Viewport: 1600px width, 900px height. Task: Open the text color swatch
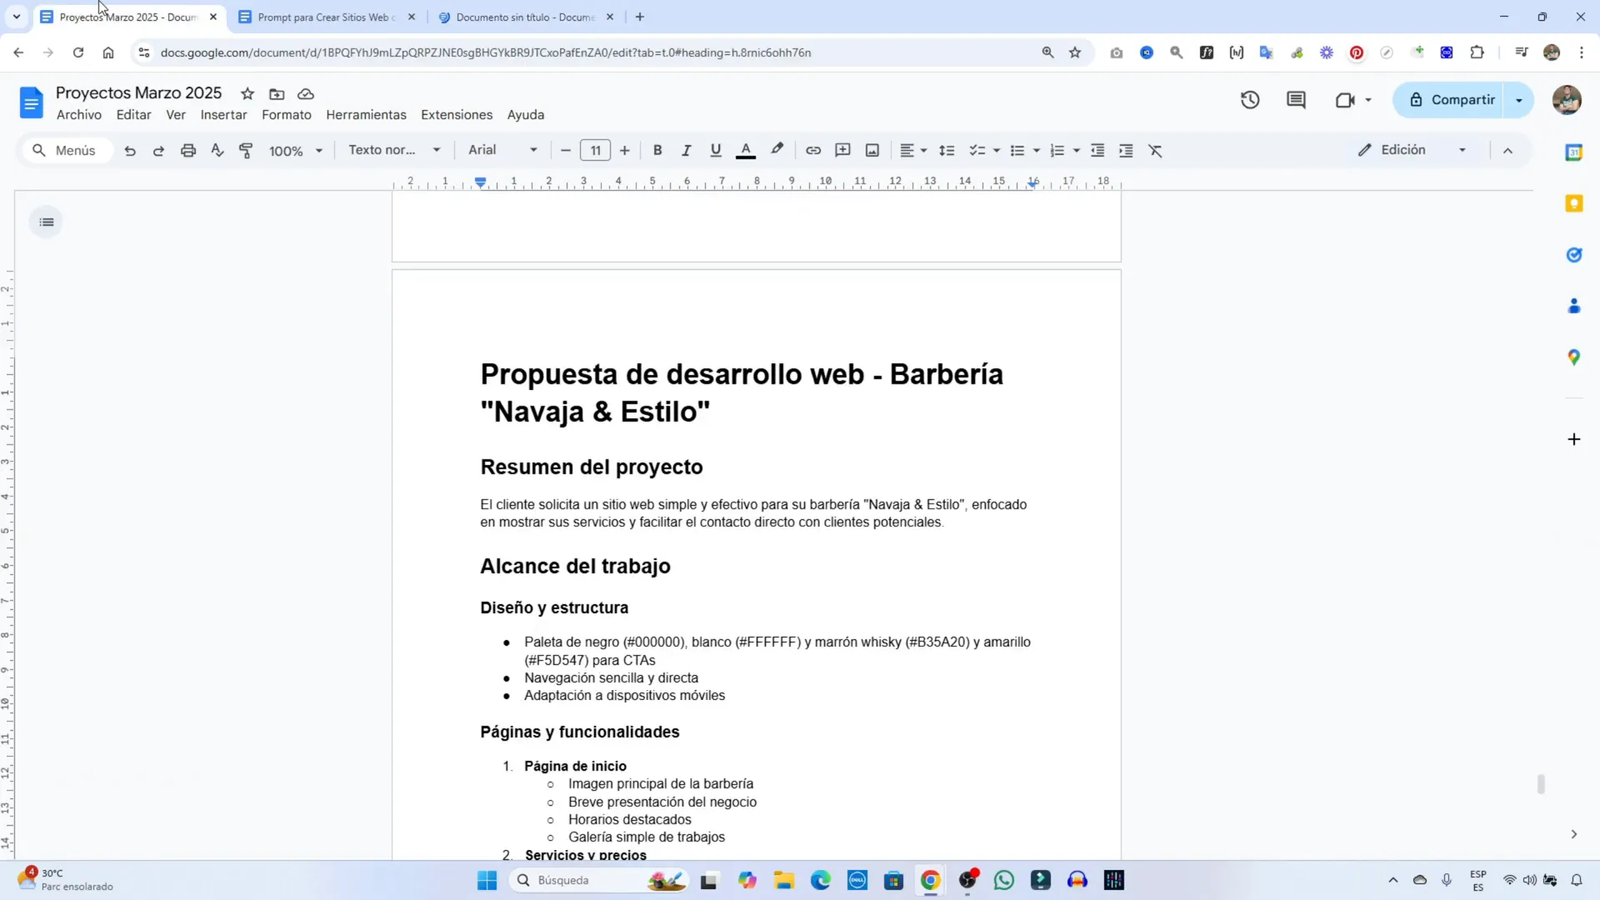pos(747,150)
